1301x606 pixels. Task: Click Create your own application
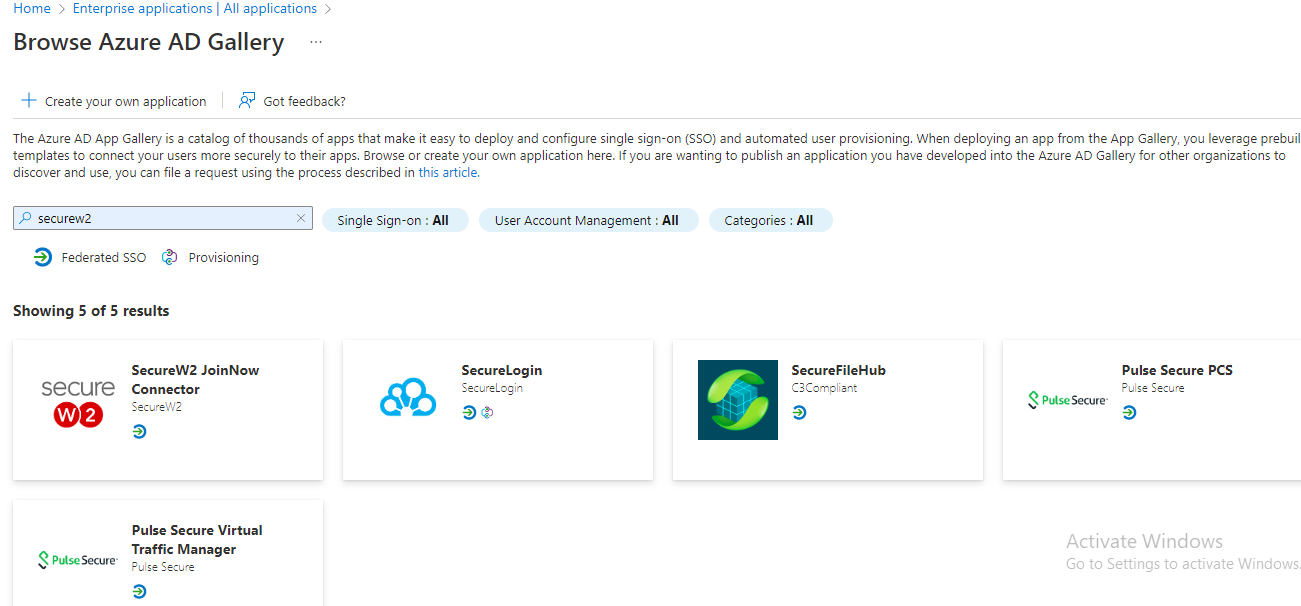114,101
